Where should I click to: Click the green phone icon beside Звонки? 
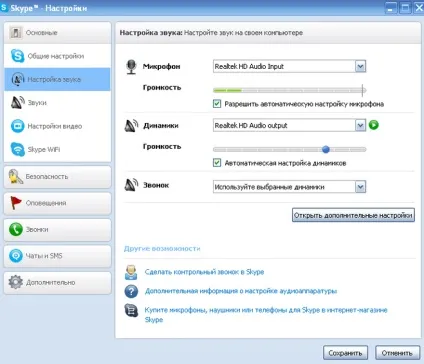[x=16, y=229]
